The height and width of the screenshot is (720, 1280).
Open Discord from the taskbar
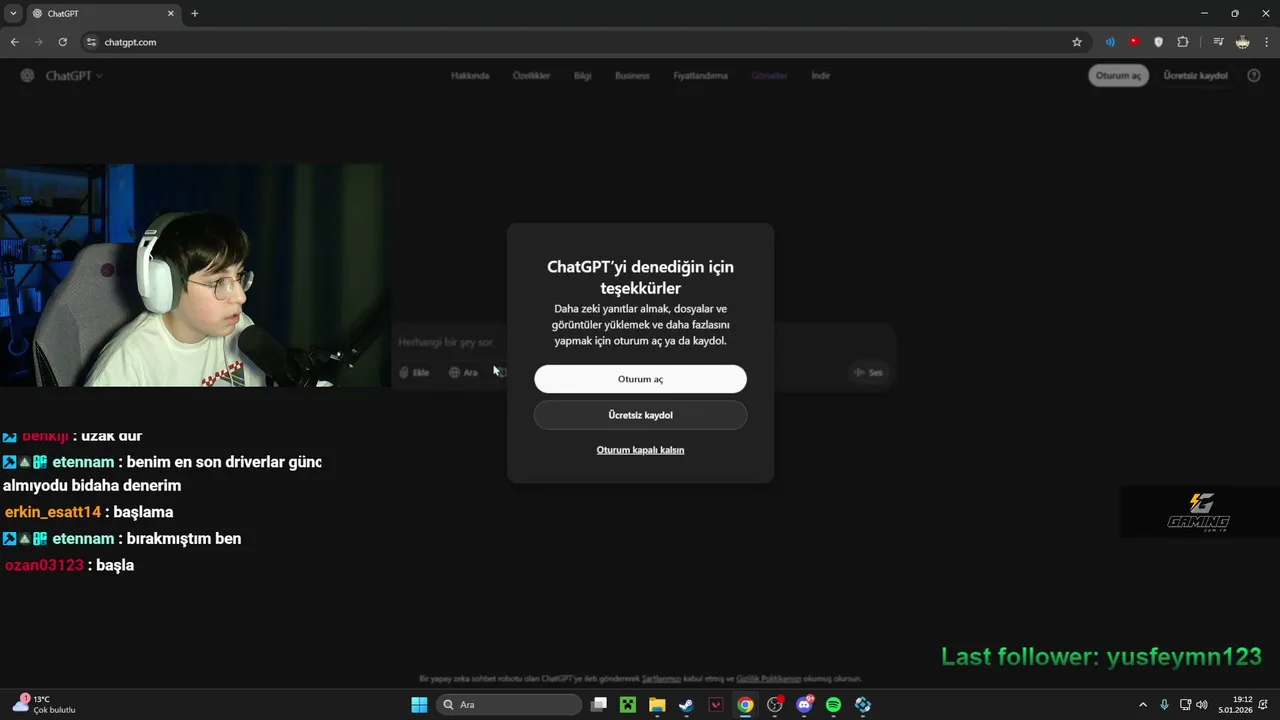(804, 705)
